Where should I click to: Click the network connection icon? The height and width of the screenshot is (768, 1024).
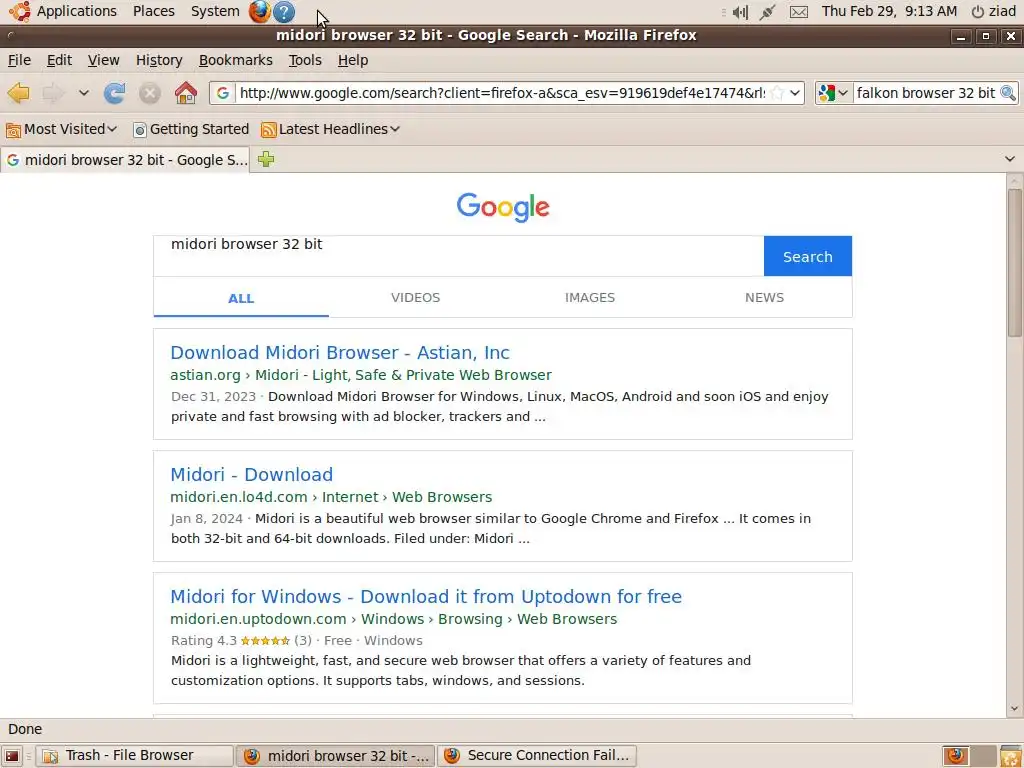(767, 12)
